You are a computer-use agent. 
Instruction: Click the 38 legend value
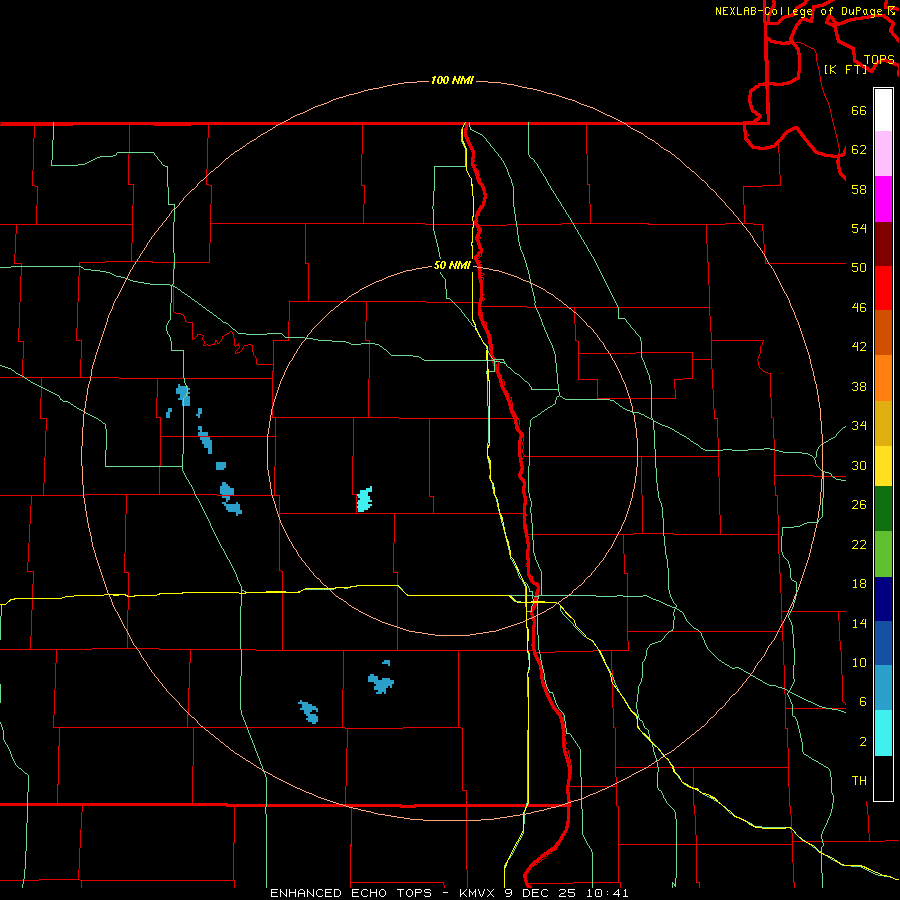click(x=859, y=386)
